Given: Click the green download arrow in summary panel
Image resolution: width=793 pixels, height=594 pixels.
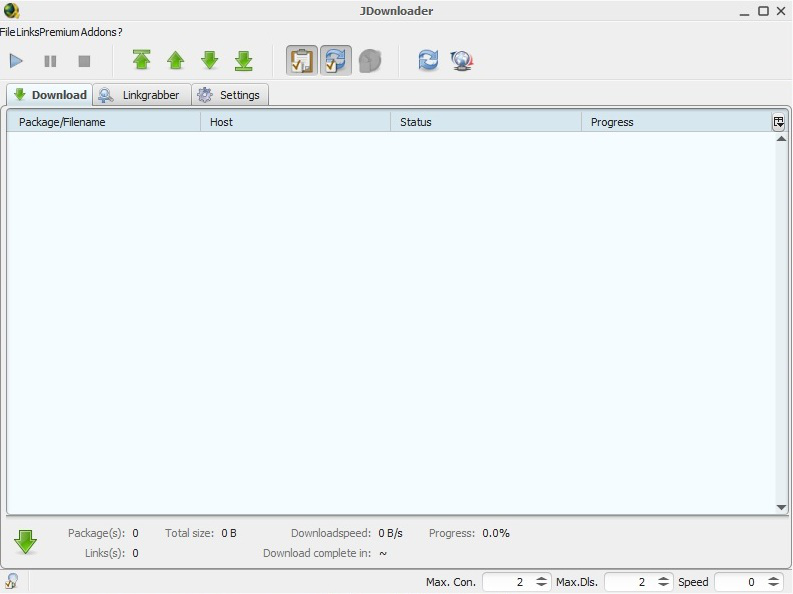Looking at the screenshot, I should [25, 542].
